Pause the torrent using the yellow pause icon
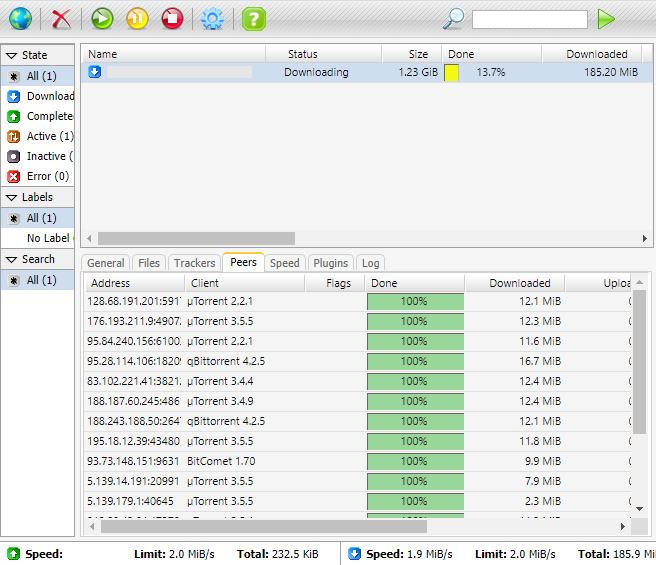 pyautogui.click(x=137, y=18)
